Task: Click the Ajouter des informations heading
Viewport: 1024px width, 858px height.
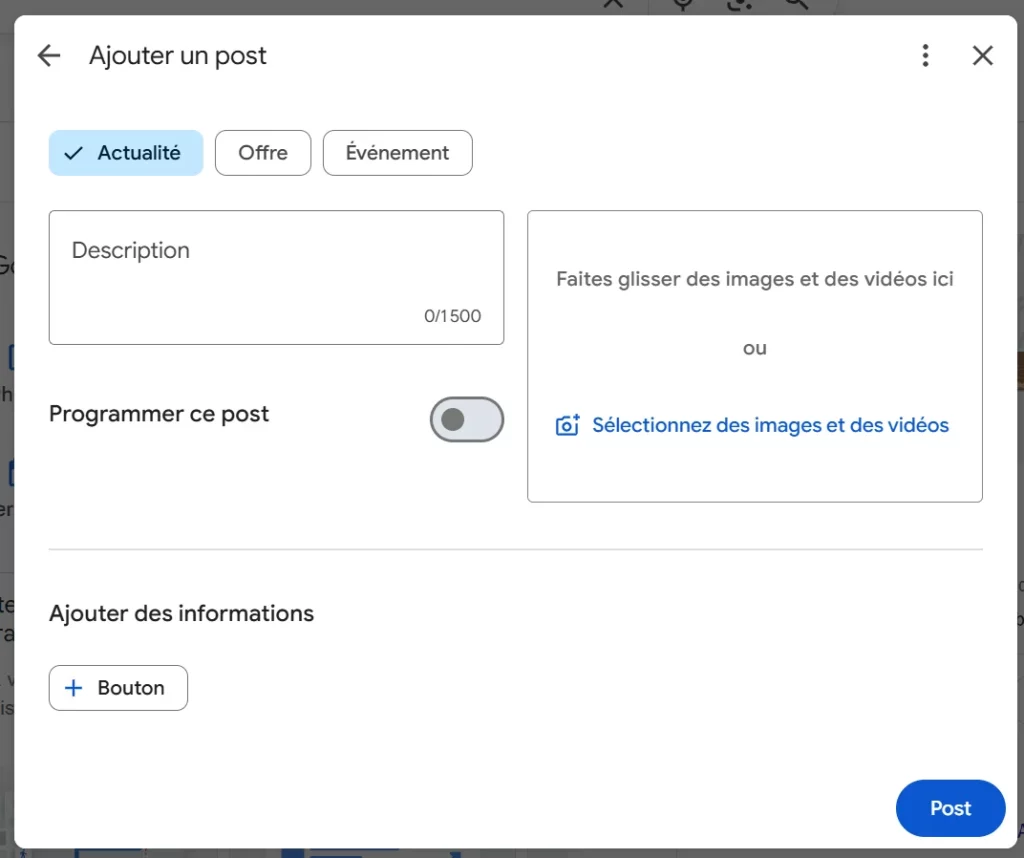Action: click(182, 613)
